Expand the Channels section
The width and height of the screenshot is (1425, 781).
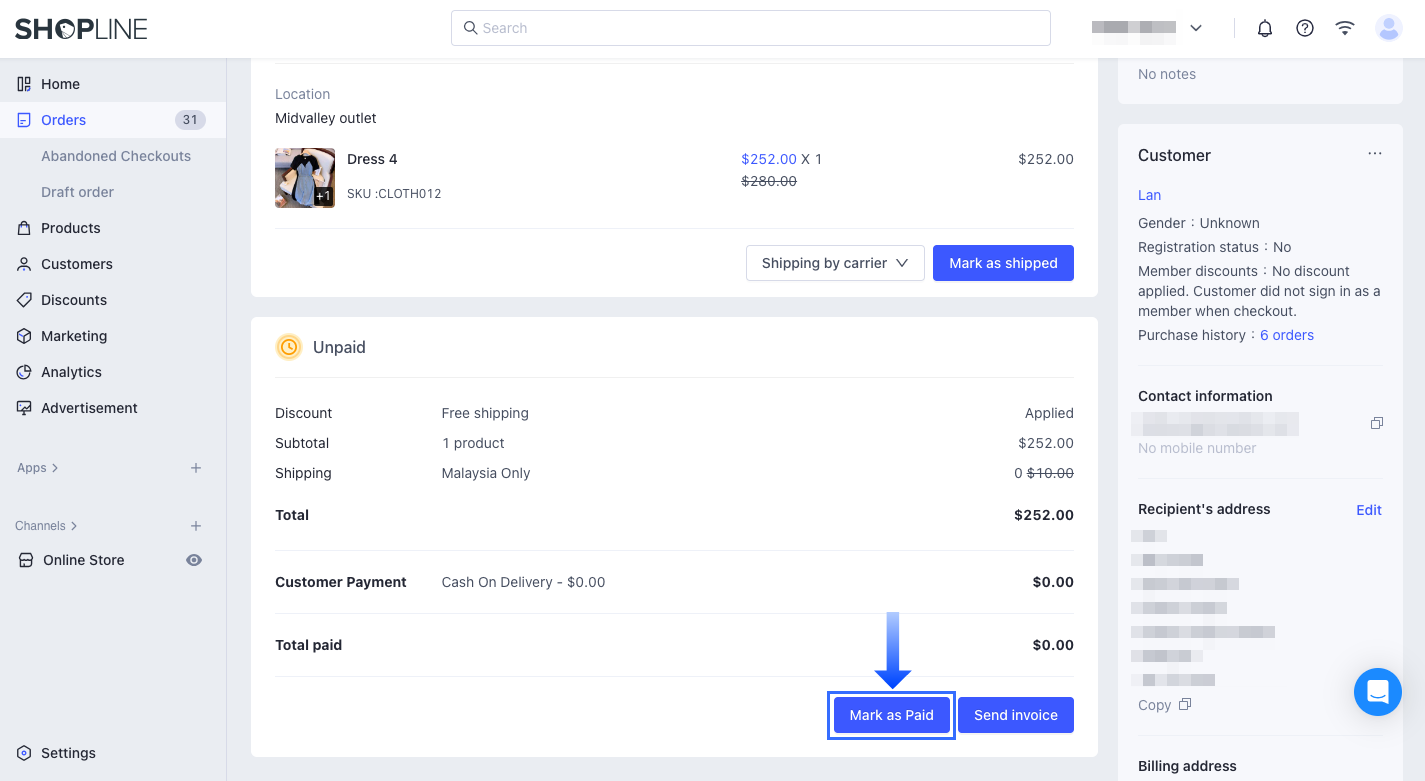tap(46, 526)
